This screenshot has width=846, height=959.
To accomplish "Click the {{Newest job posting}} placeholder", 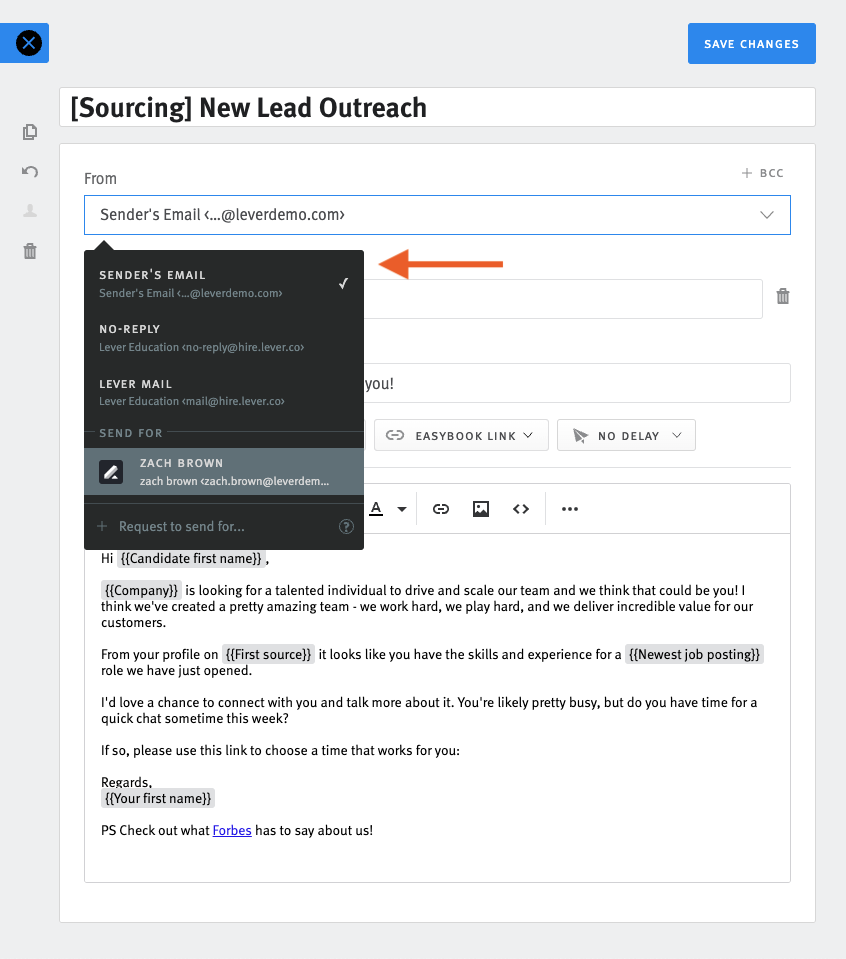I will [694, 654].
